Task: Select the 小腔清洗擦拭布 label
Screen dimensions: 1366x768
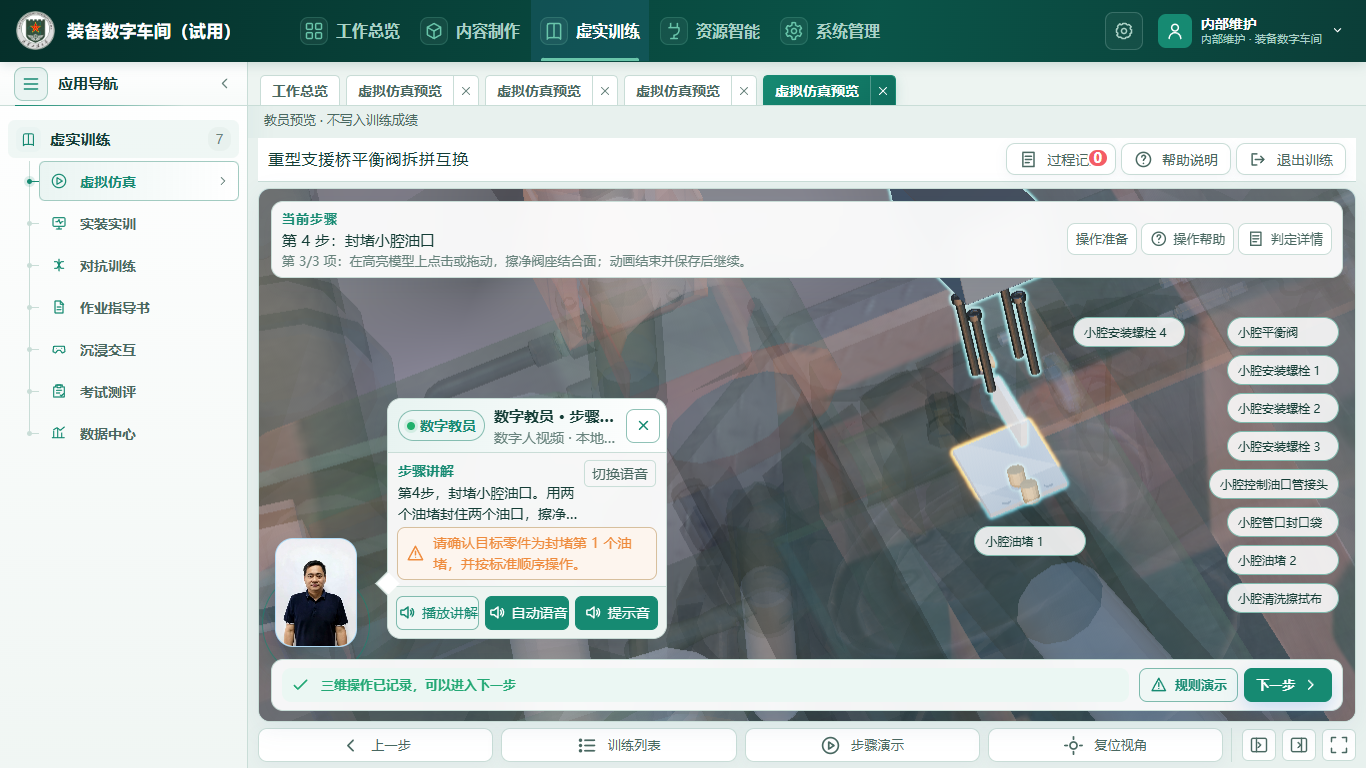Action: 1283,598
